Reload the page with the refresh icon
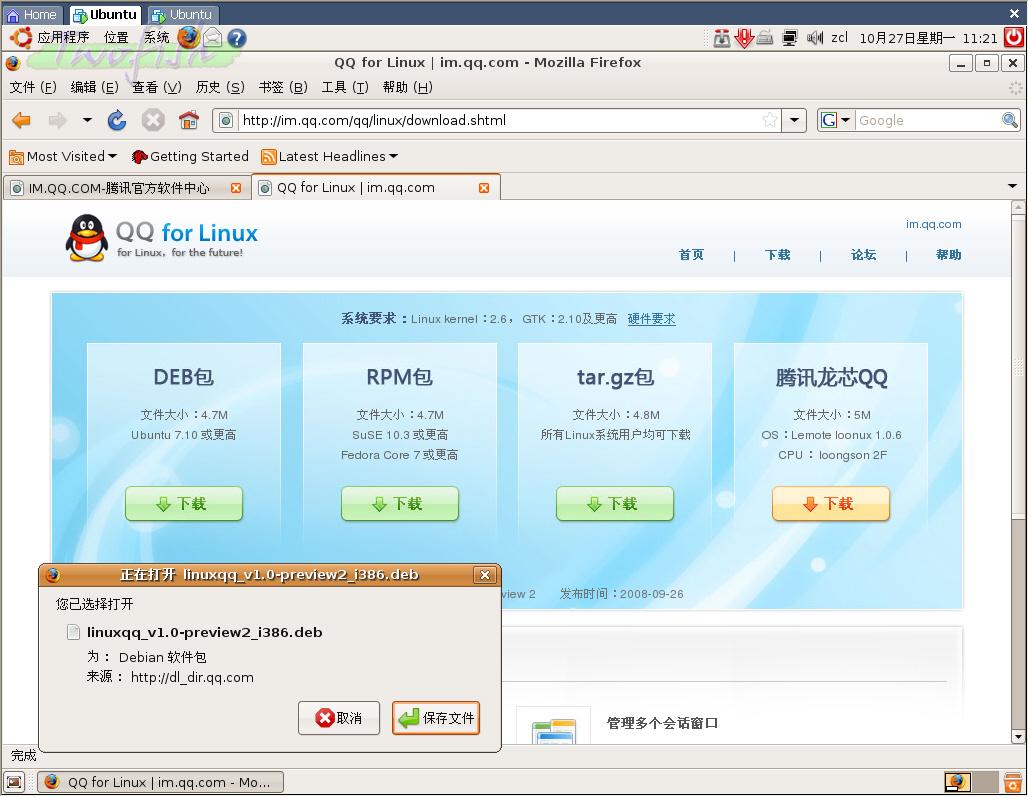1029x797 pixels. coord(117,120)
